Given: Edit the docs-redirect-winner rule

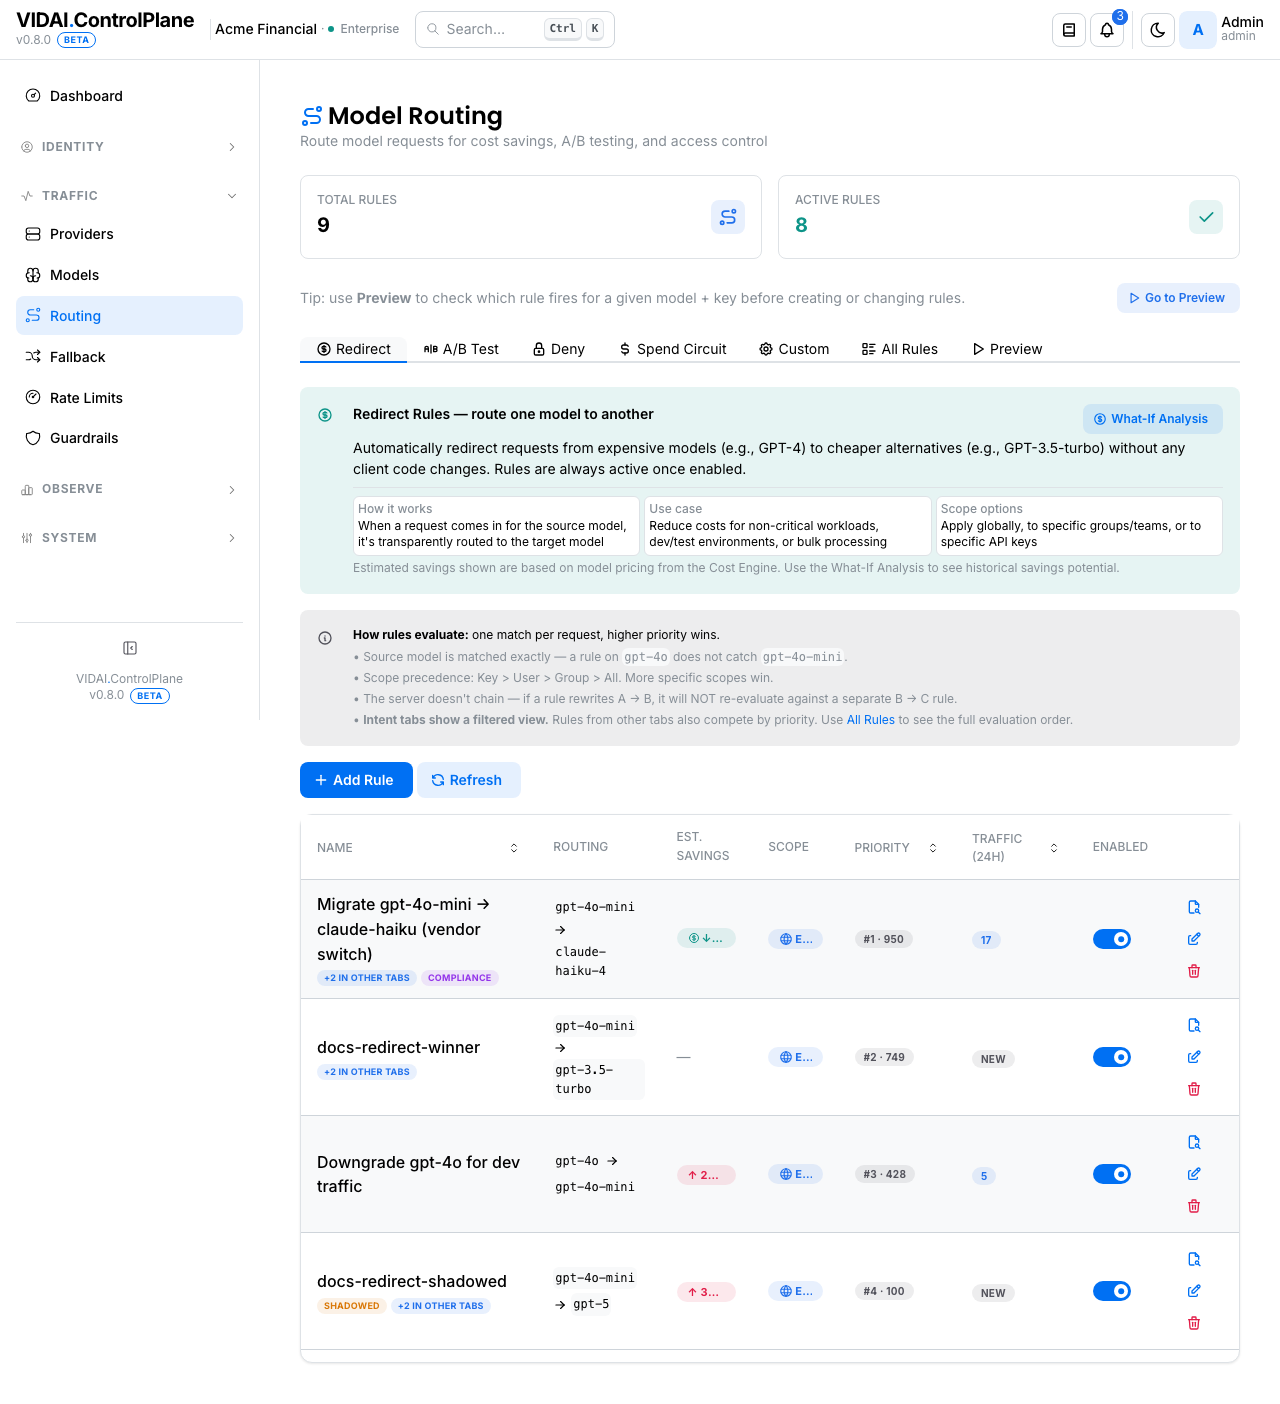Looking at the screenshot, I should tap(1194, 1057).
